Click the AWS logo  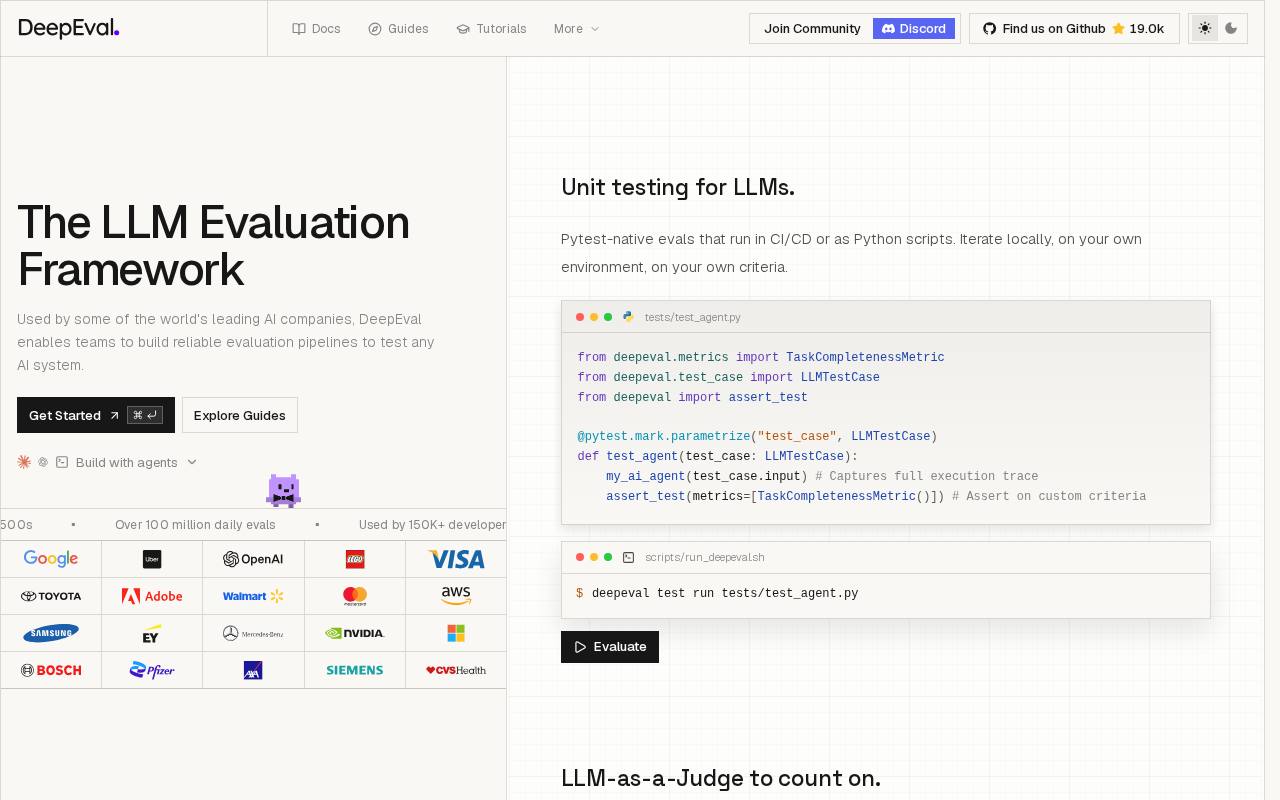pyautogui.click(x=456, y=596)
